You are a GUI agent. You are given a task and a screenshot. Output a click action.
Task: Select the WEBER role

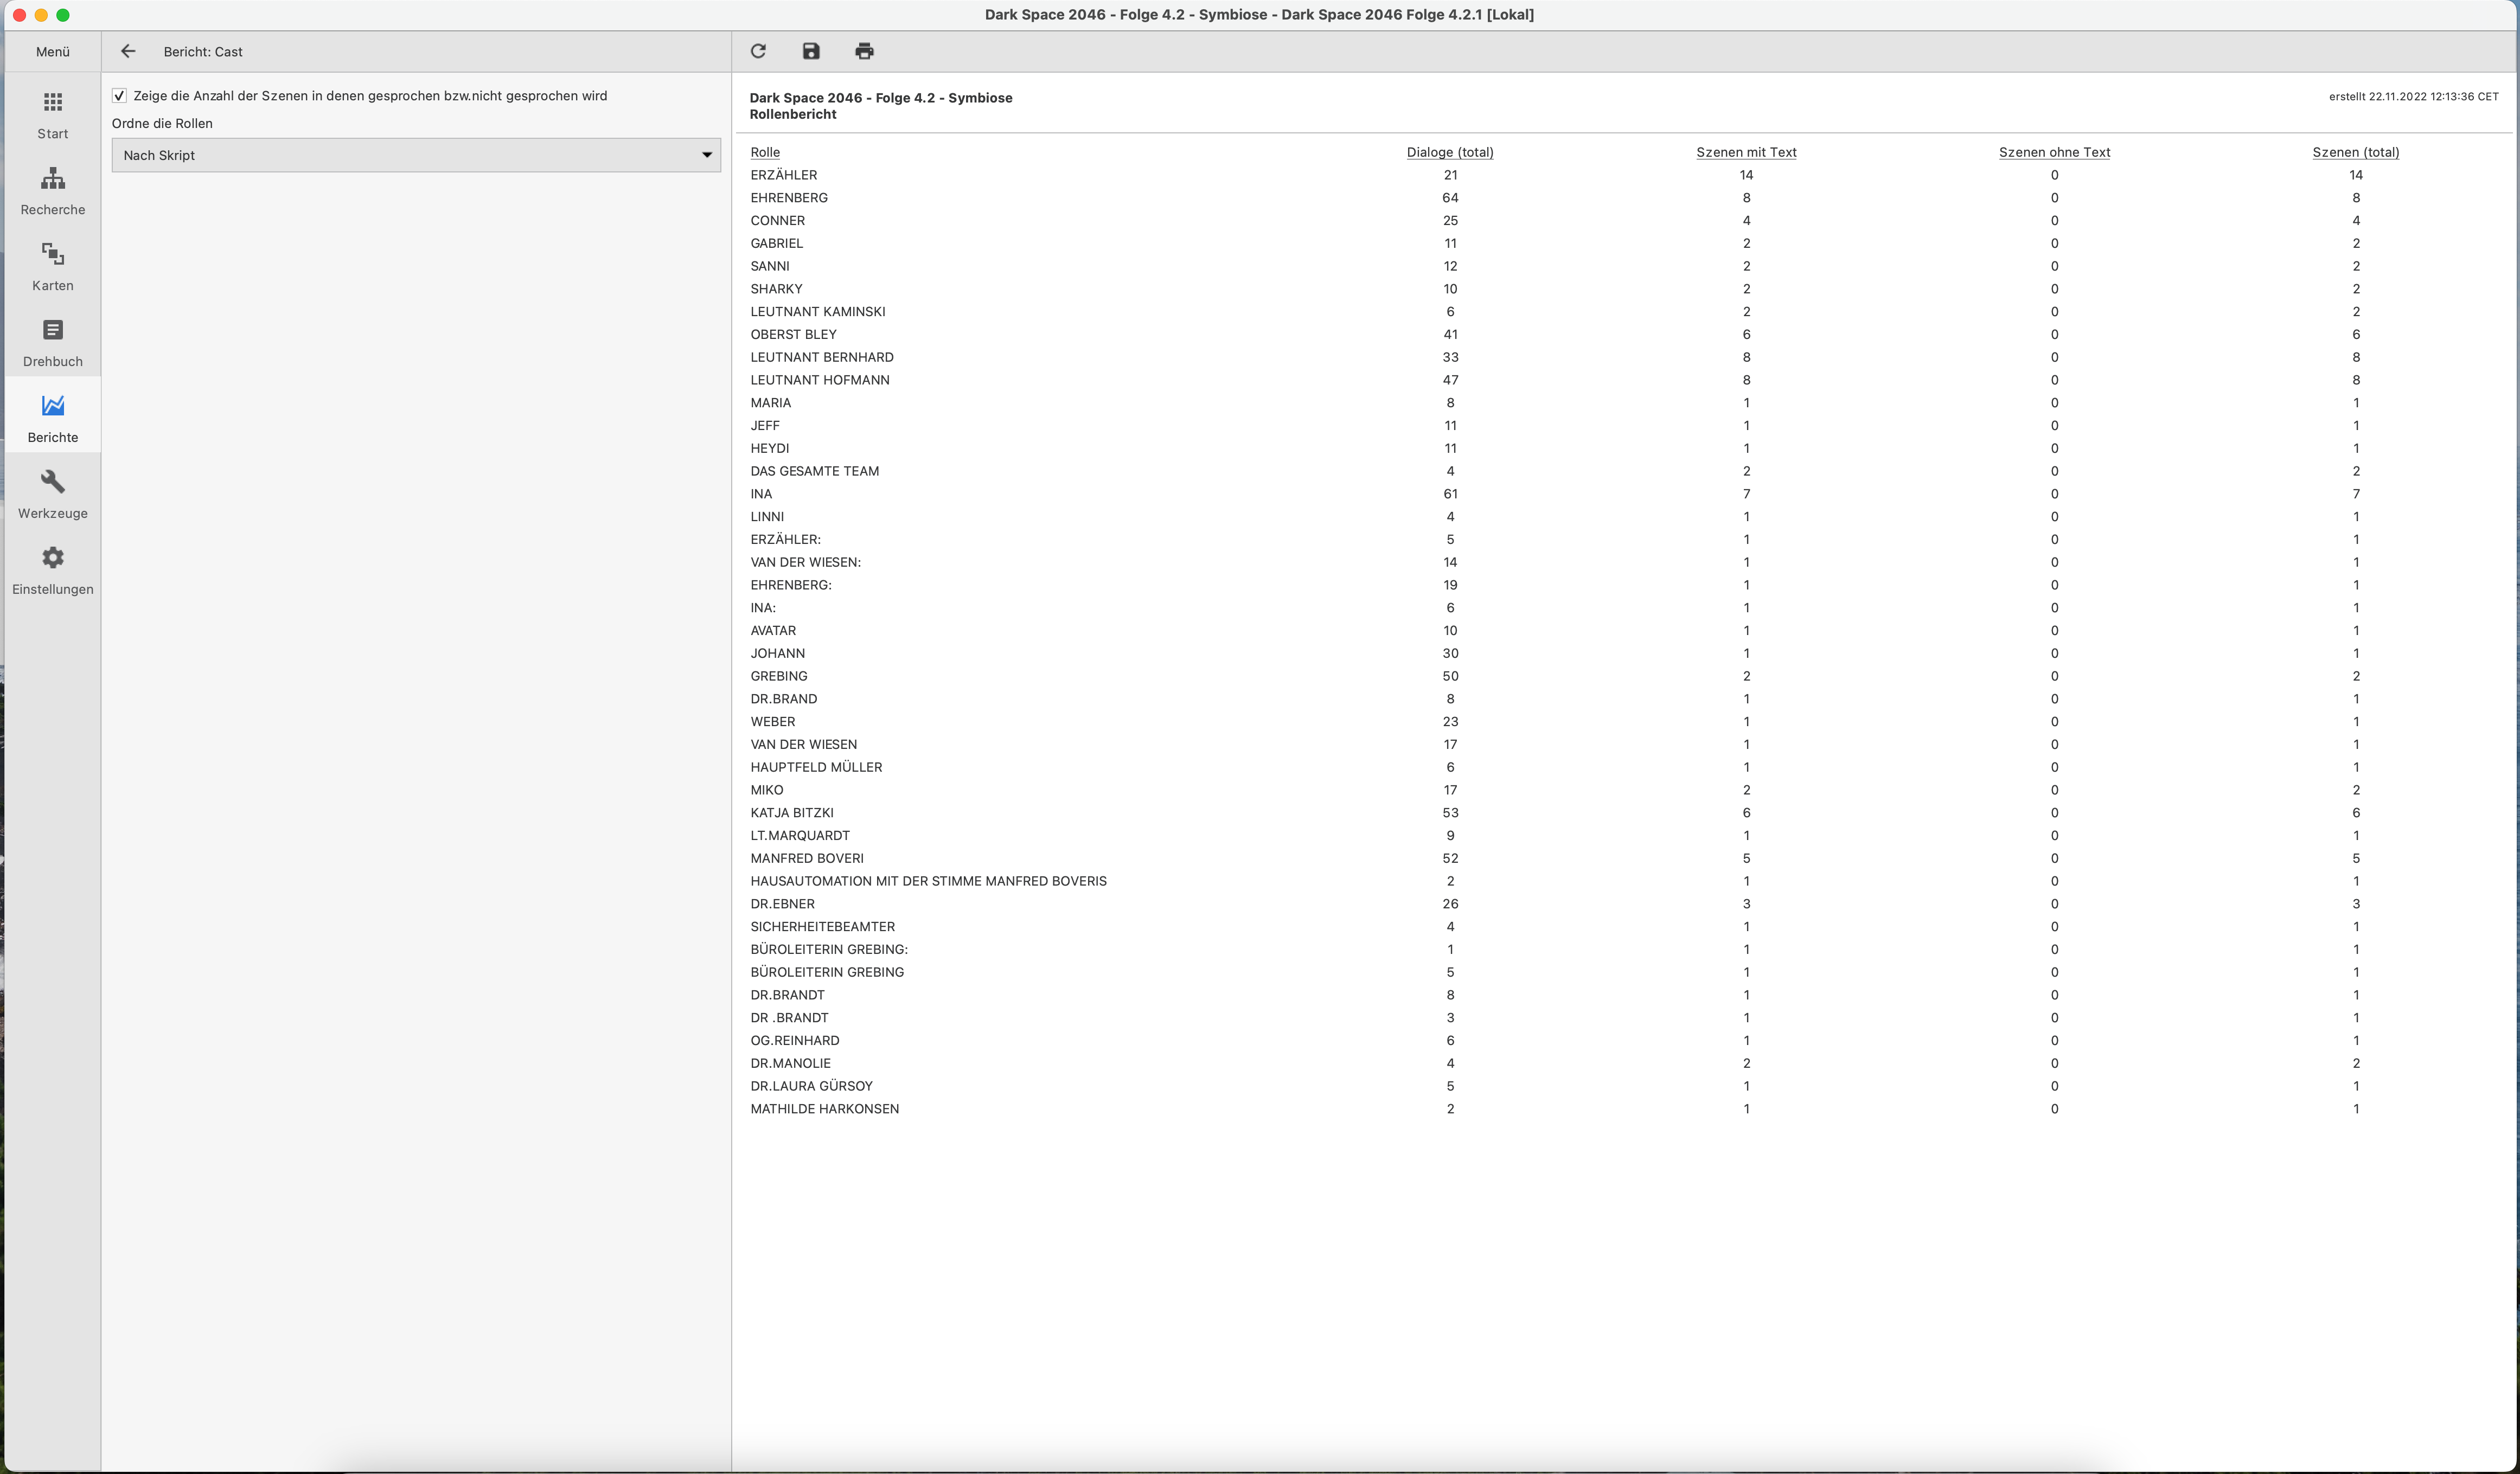pos(772,722)
